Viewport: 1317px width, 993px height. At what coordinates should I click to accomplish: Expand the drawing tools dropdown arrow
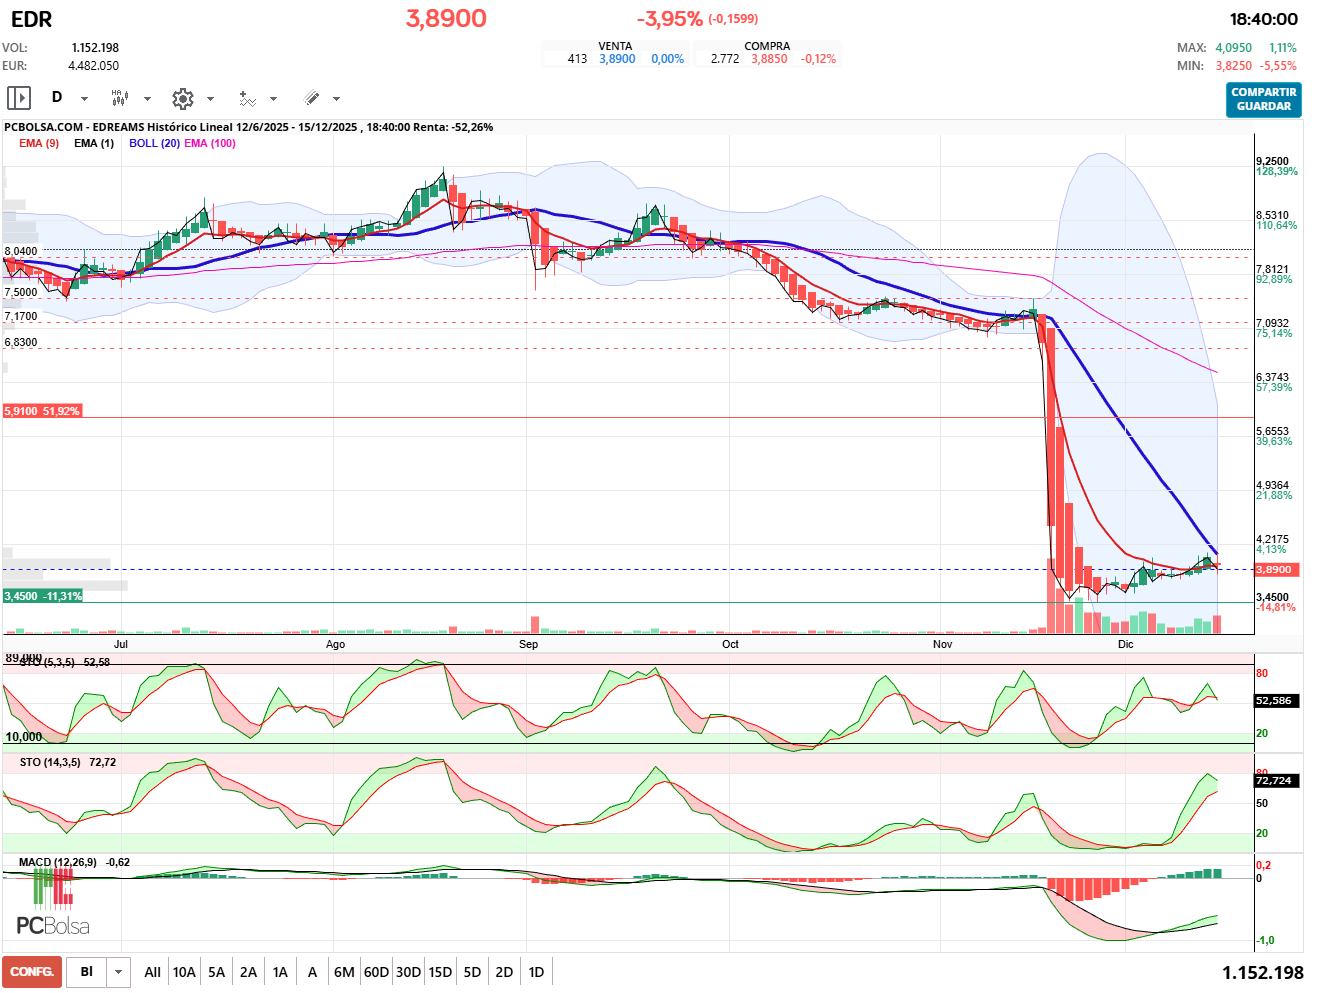click(336, 99)
